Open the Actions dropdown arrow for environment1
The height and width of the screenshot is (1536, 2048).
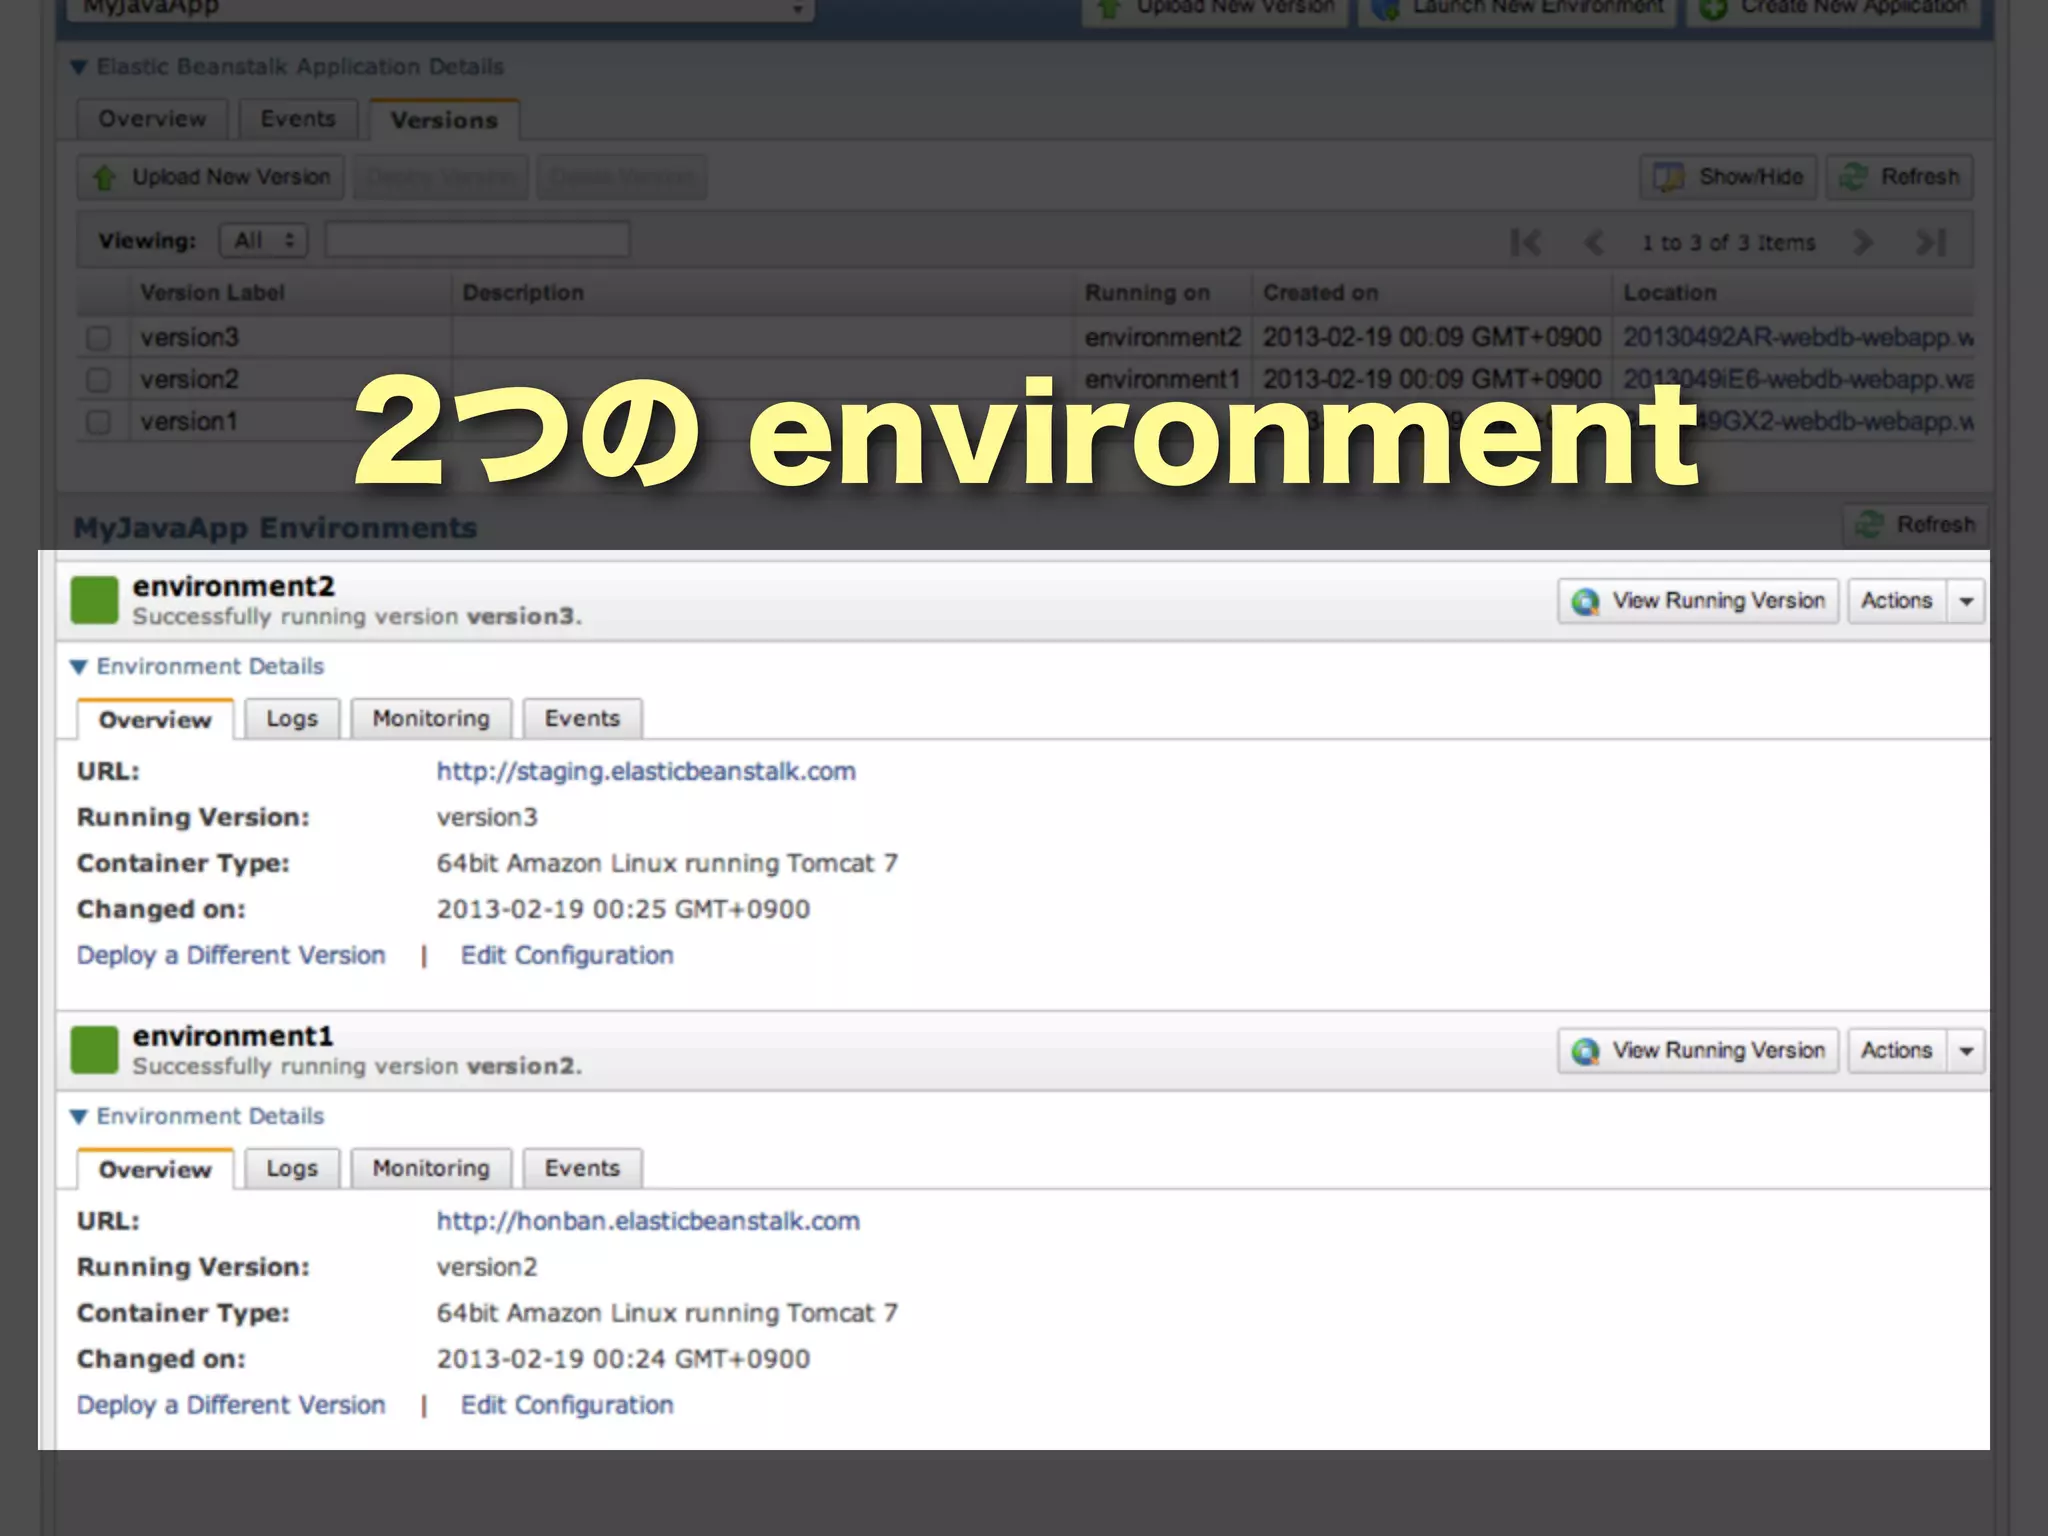click(x=1966, y=1051)
